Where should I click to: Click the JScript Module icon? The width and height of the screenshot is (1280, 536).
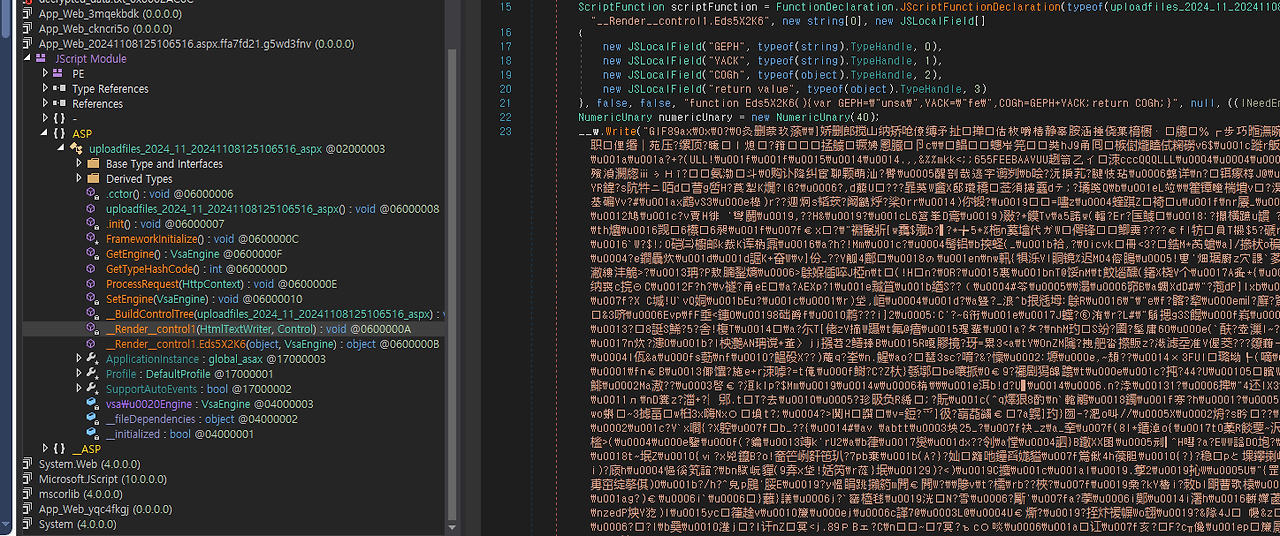[x=41, y=59]
